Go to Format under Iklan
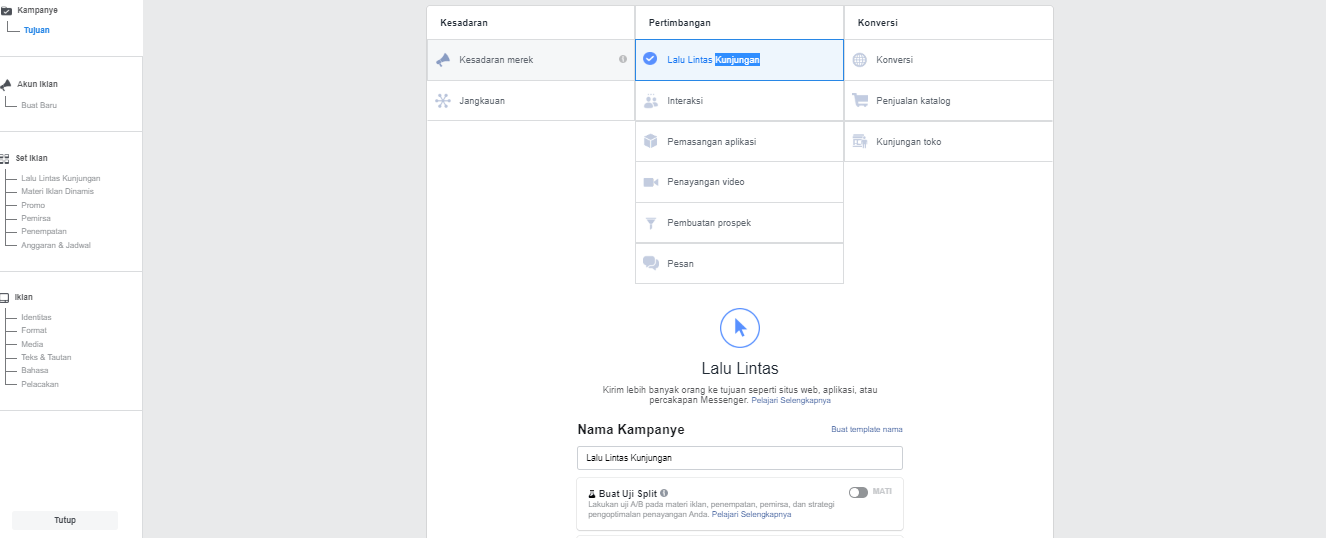This screenshot has height=538, width=1326. tap(34, 330)
